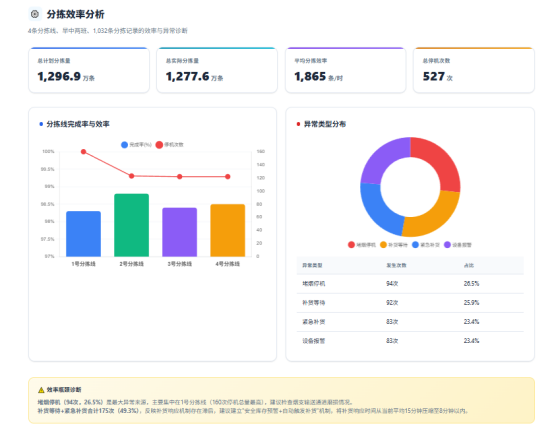
Task: Click the table row showing 92次 and 25.9%
Action: tap(410, 303)
